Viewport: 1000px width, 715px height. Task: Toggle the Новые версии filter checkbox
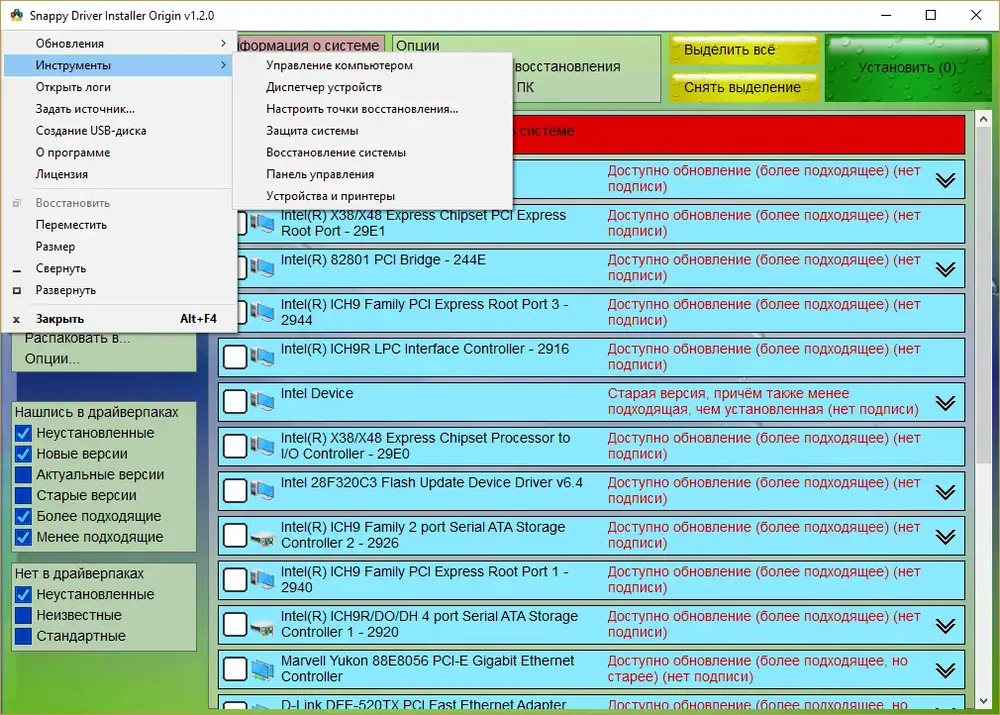(24, 454)
